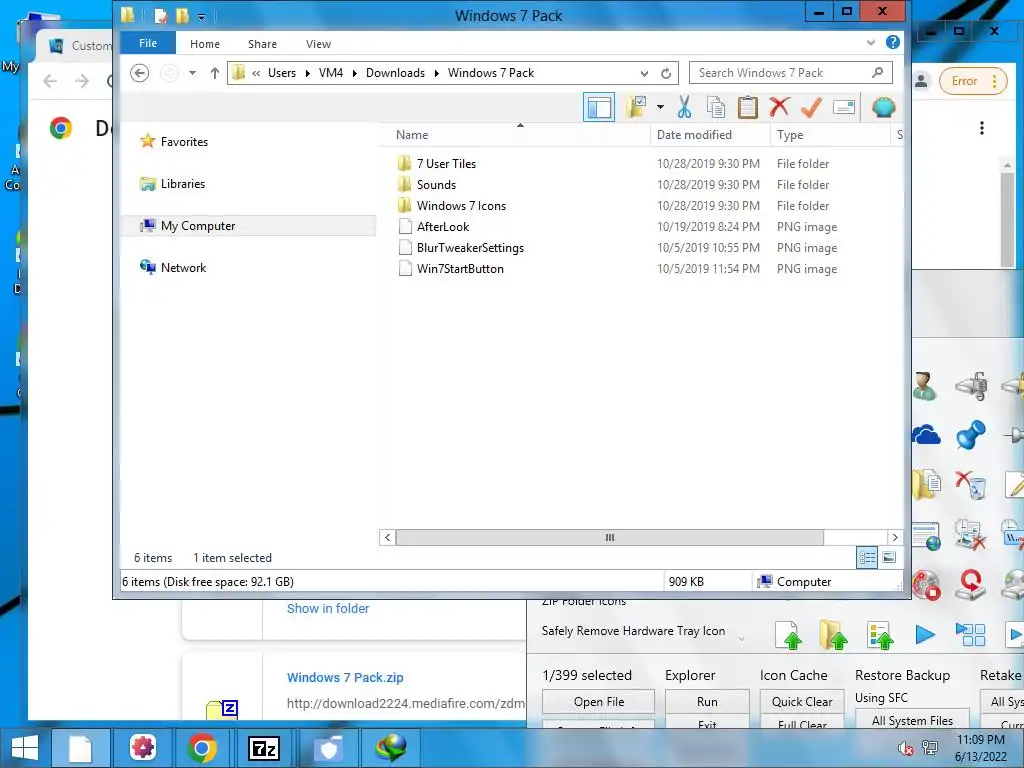
Task: Switch to Large icons view button in status bar
Action: click(889, 558)
